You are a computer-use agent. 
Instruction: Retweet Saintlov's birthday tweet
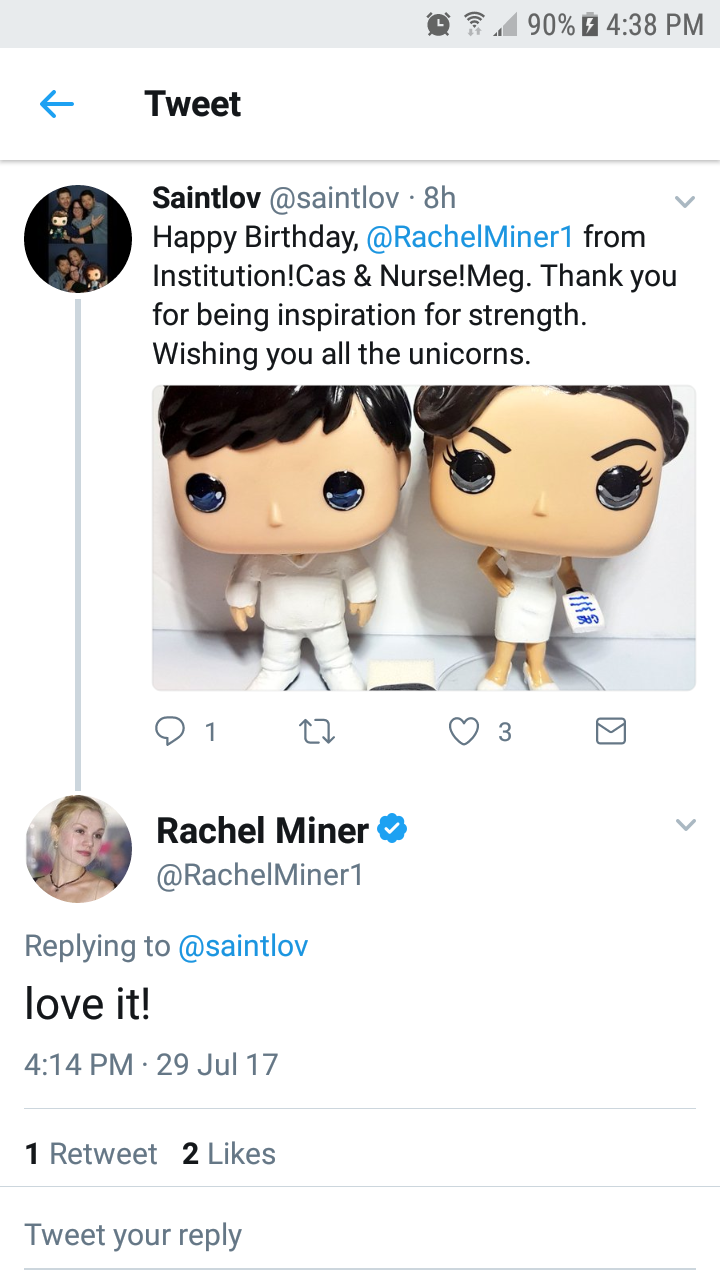pyautogui.click(x=317, y=733)
